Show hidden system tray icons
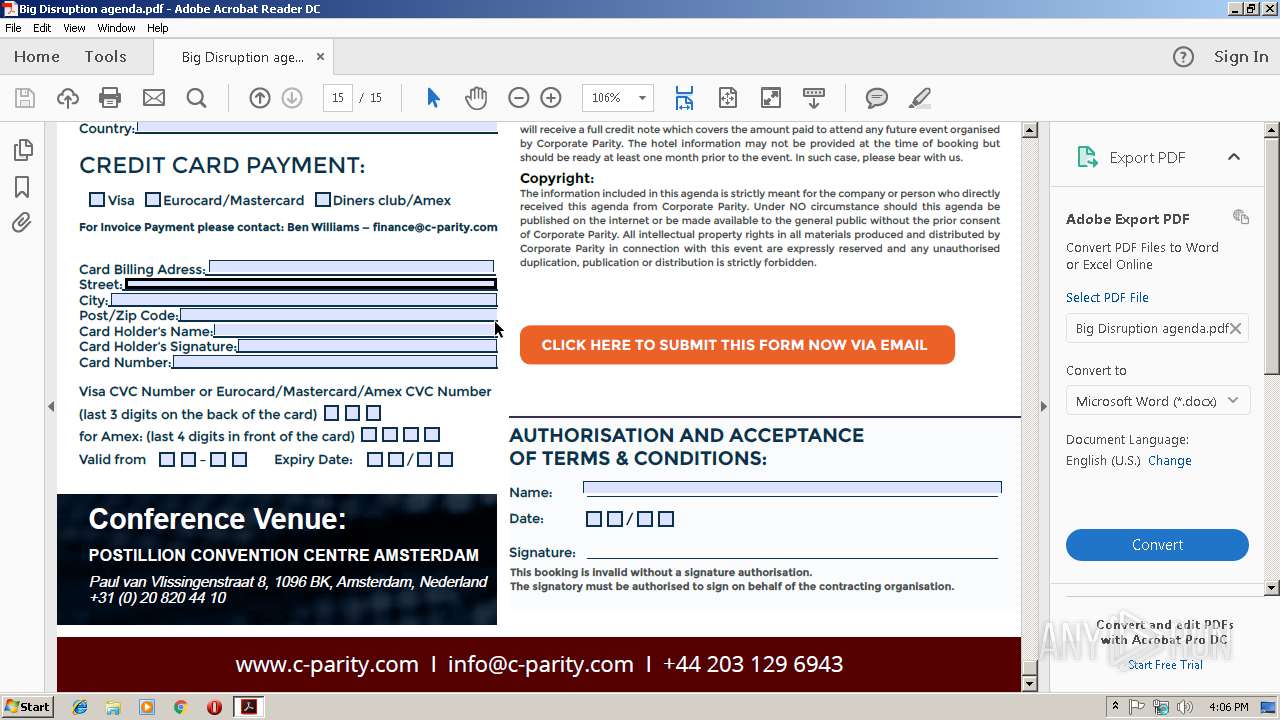 coord(1115,706)
